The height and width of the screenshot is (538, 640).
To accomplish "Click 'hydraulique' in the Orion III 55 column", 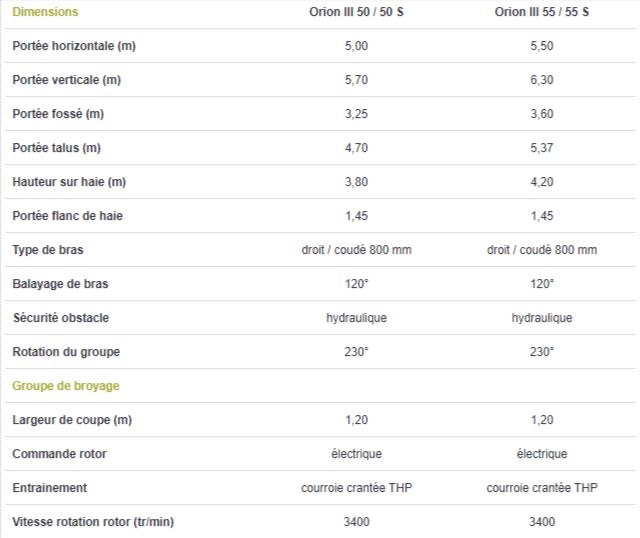I will point(542,318).
